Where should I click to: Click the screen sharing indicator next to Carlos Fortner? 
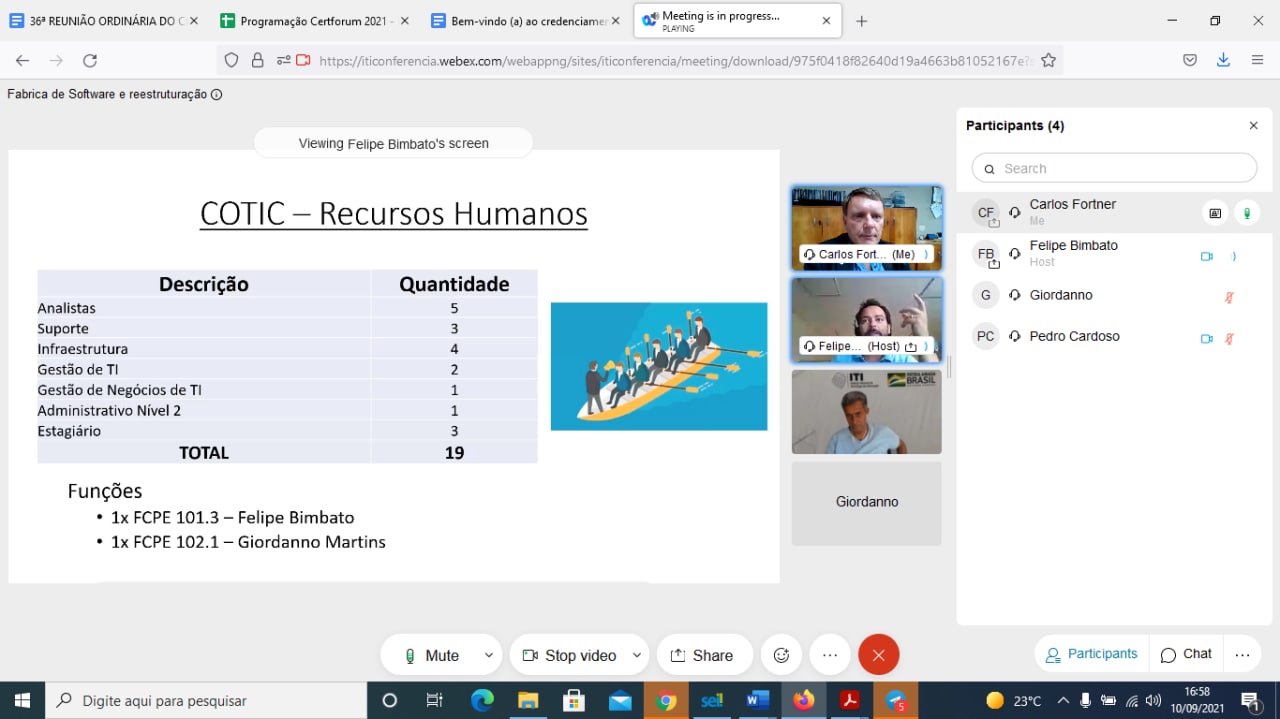(1214, 213)
